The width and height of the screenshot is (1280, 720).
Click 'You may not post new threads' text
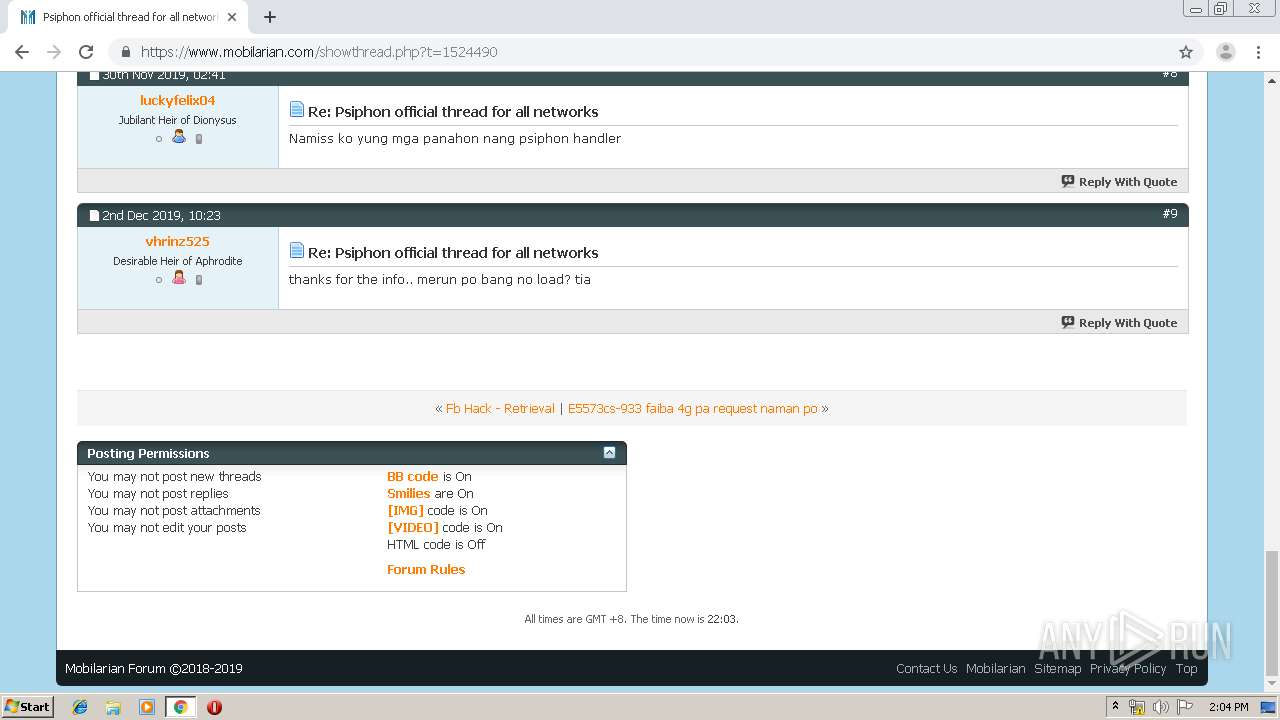pyautogui.click(x=174, y=477)
